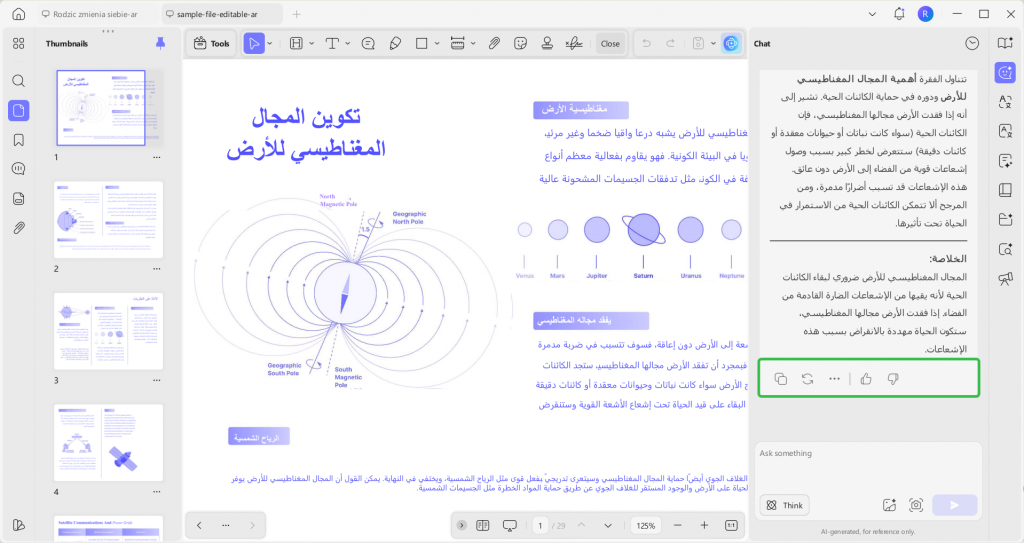Screen dimensions: 1024x543
Task: Expand the bottom toolbar arrow button
Action: point(462,525)
